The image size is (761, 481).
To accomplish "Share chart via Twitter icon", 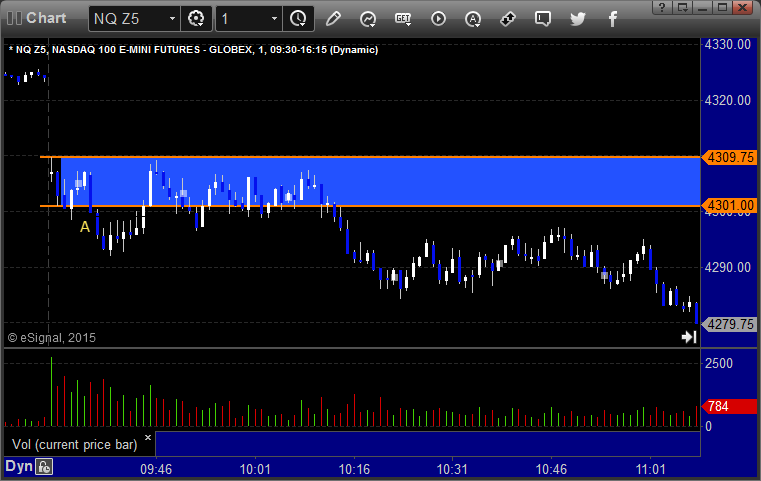I will point(578,19).
